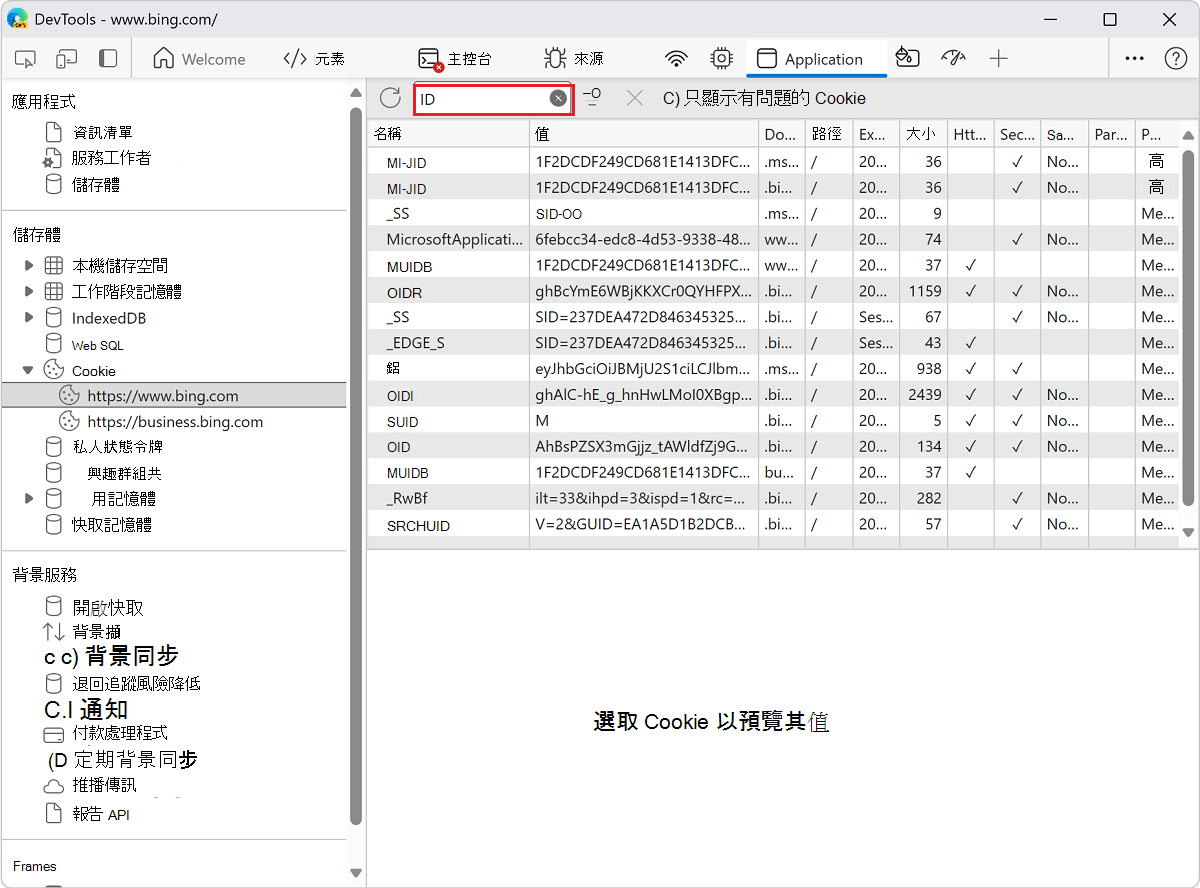Open DevTools help via question mark icon
The height and width of the screenshot is (888, 1200).
coord(1175,58)
